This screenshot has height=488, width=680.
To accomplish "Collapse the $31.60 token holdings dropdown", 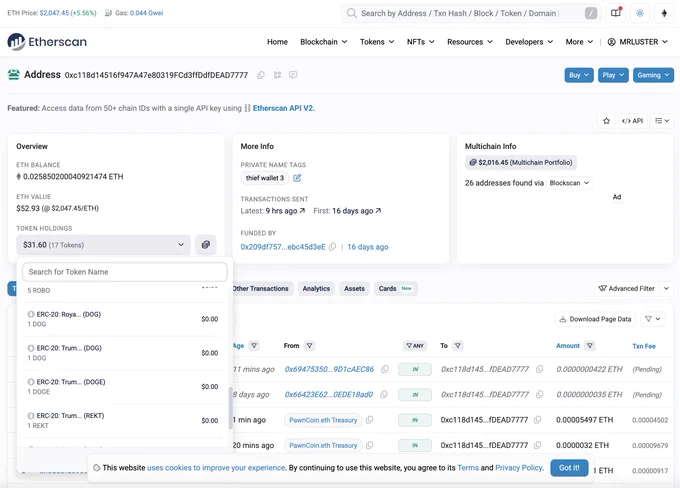I will coord(104,245).
